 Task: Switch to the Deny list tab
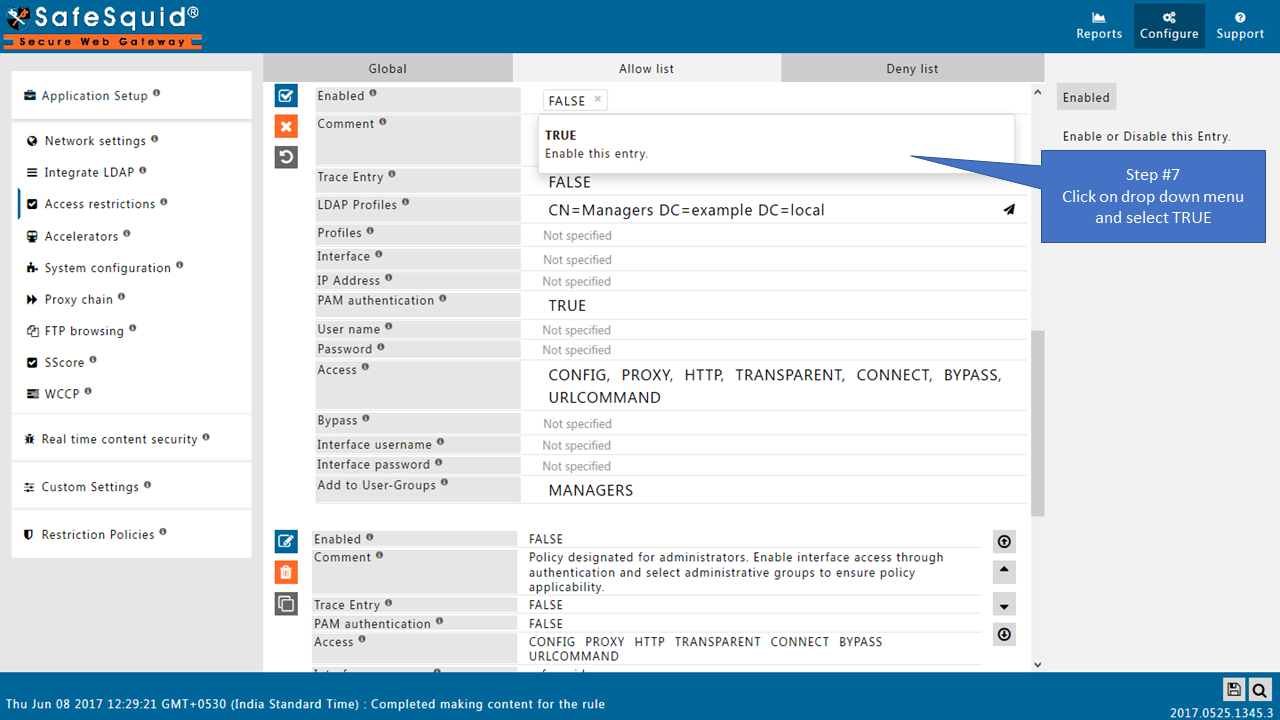[912, 69]
